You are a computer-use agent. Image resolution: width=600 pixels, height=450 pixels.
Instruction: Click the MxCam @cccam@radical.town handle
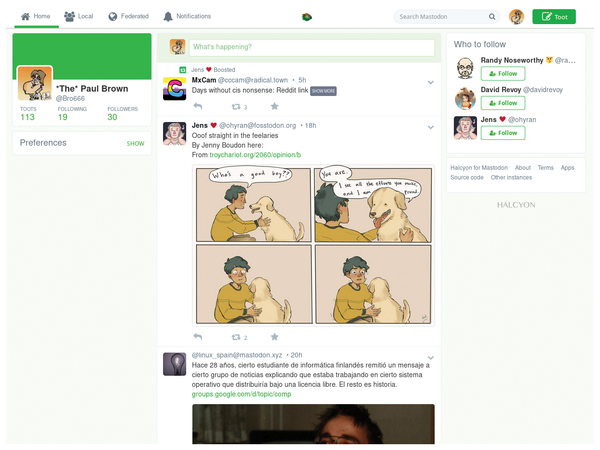(253, 80)
